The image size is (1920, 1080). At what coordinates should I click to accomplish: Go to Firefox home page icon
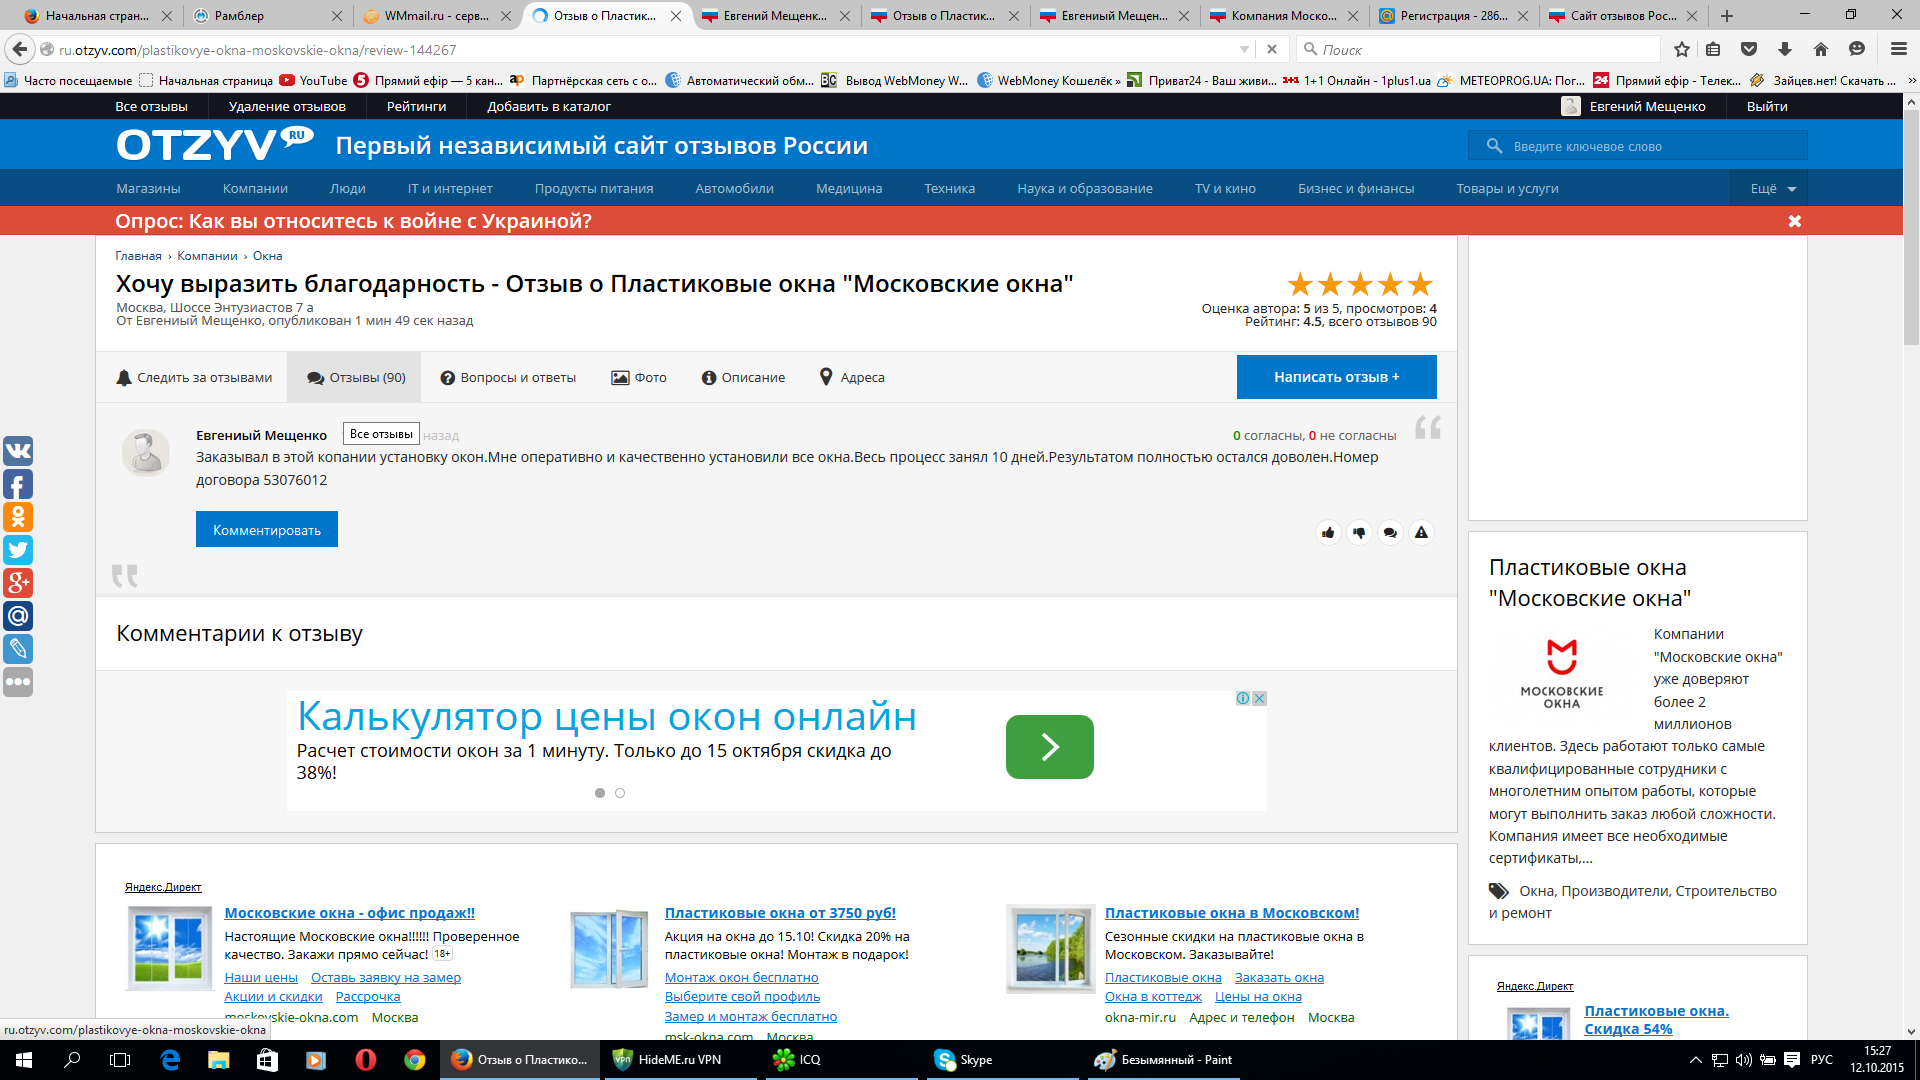click(1821, 49)
